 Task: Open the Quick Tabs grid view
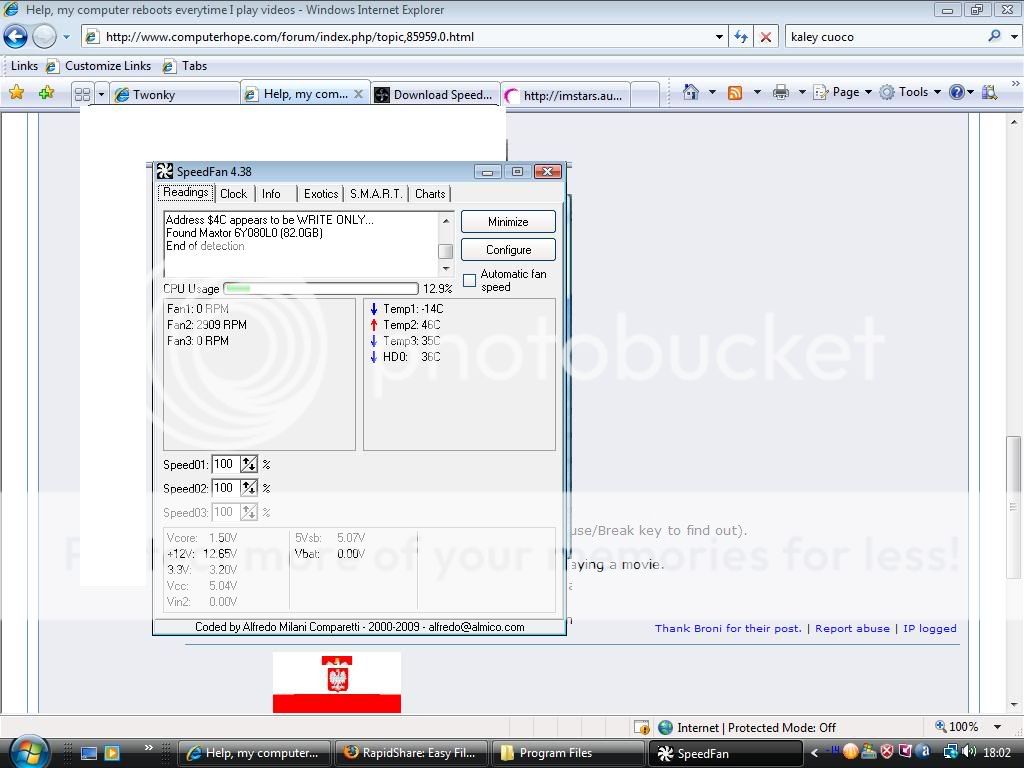tap(82, 94)
